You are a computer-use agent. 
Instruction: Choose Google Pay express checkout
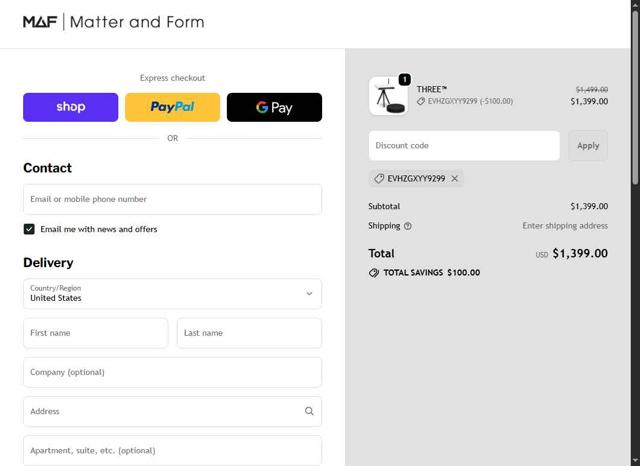point(274,107)
